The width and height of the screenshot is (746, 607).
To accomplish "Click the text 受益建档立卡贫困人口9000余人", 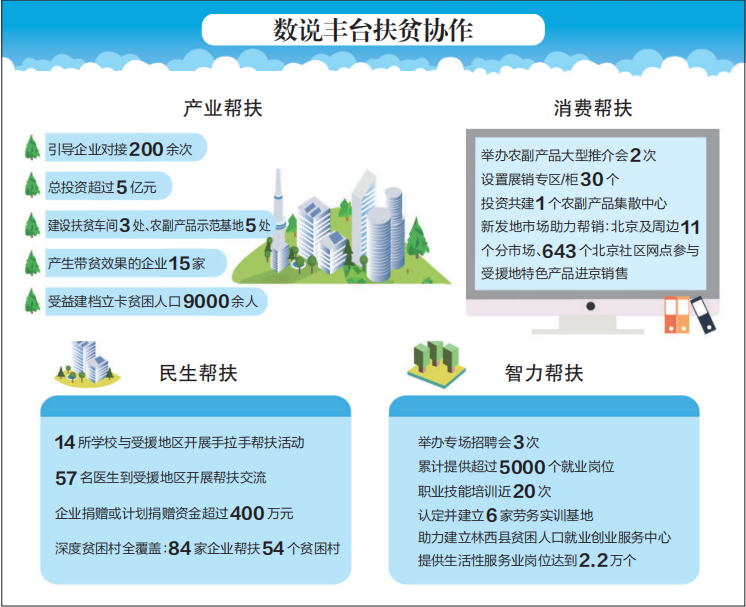I will pyautogui.click(x=152, y=301).
